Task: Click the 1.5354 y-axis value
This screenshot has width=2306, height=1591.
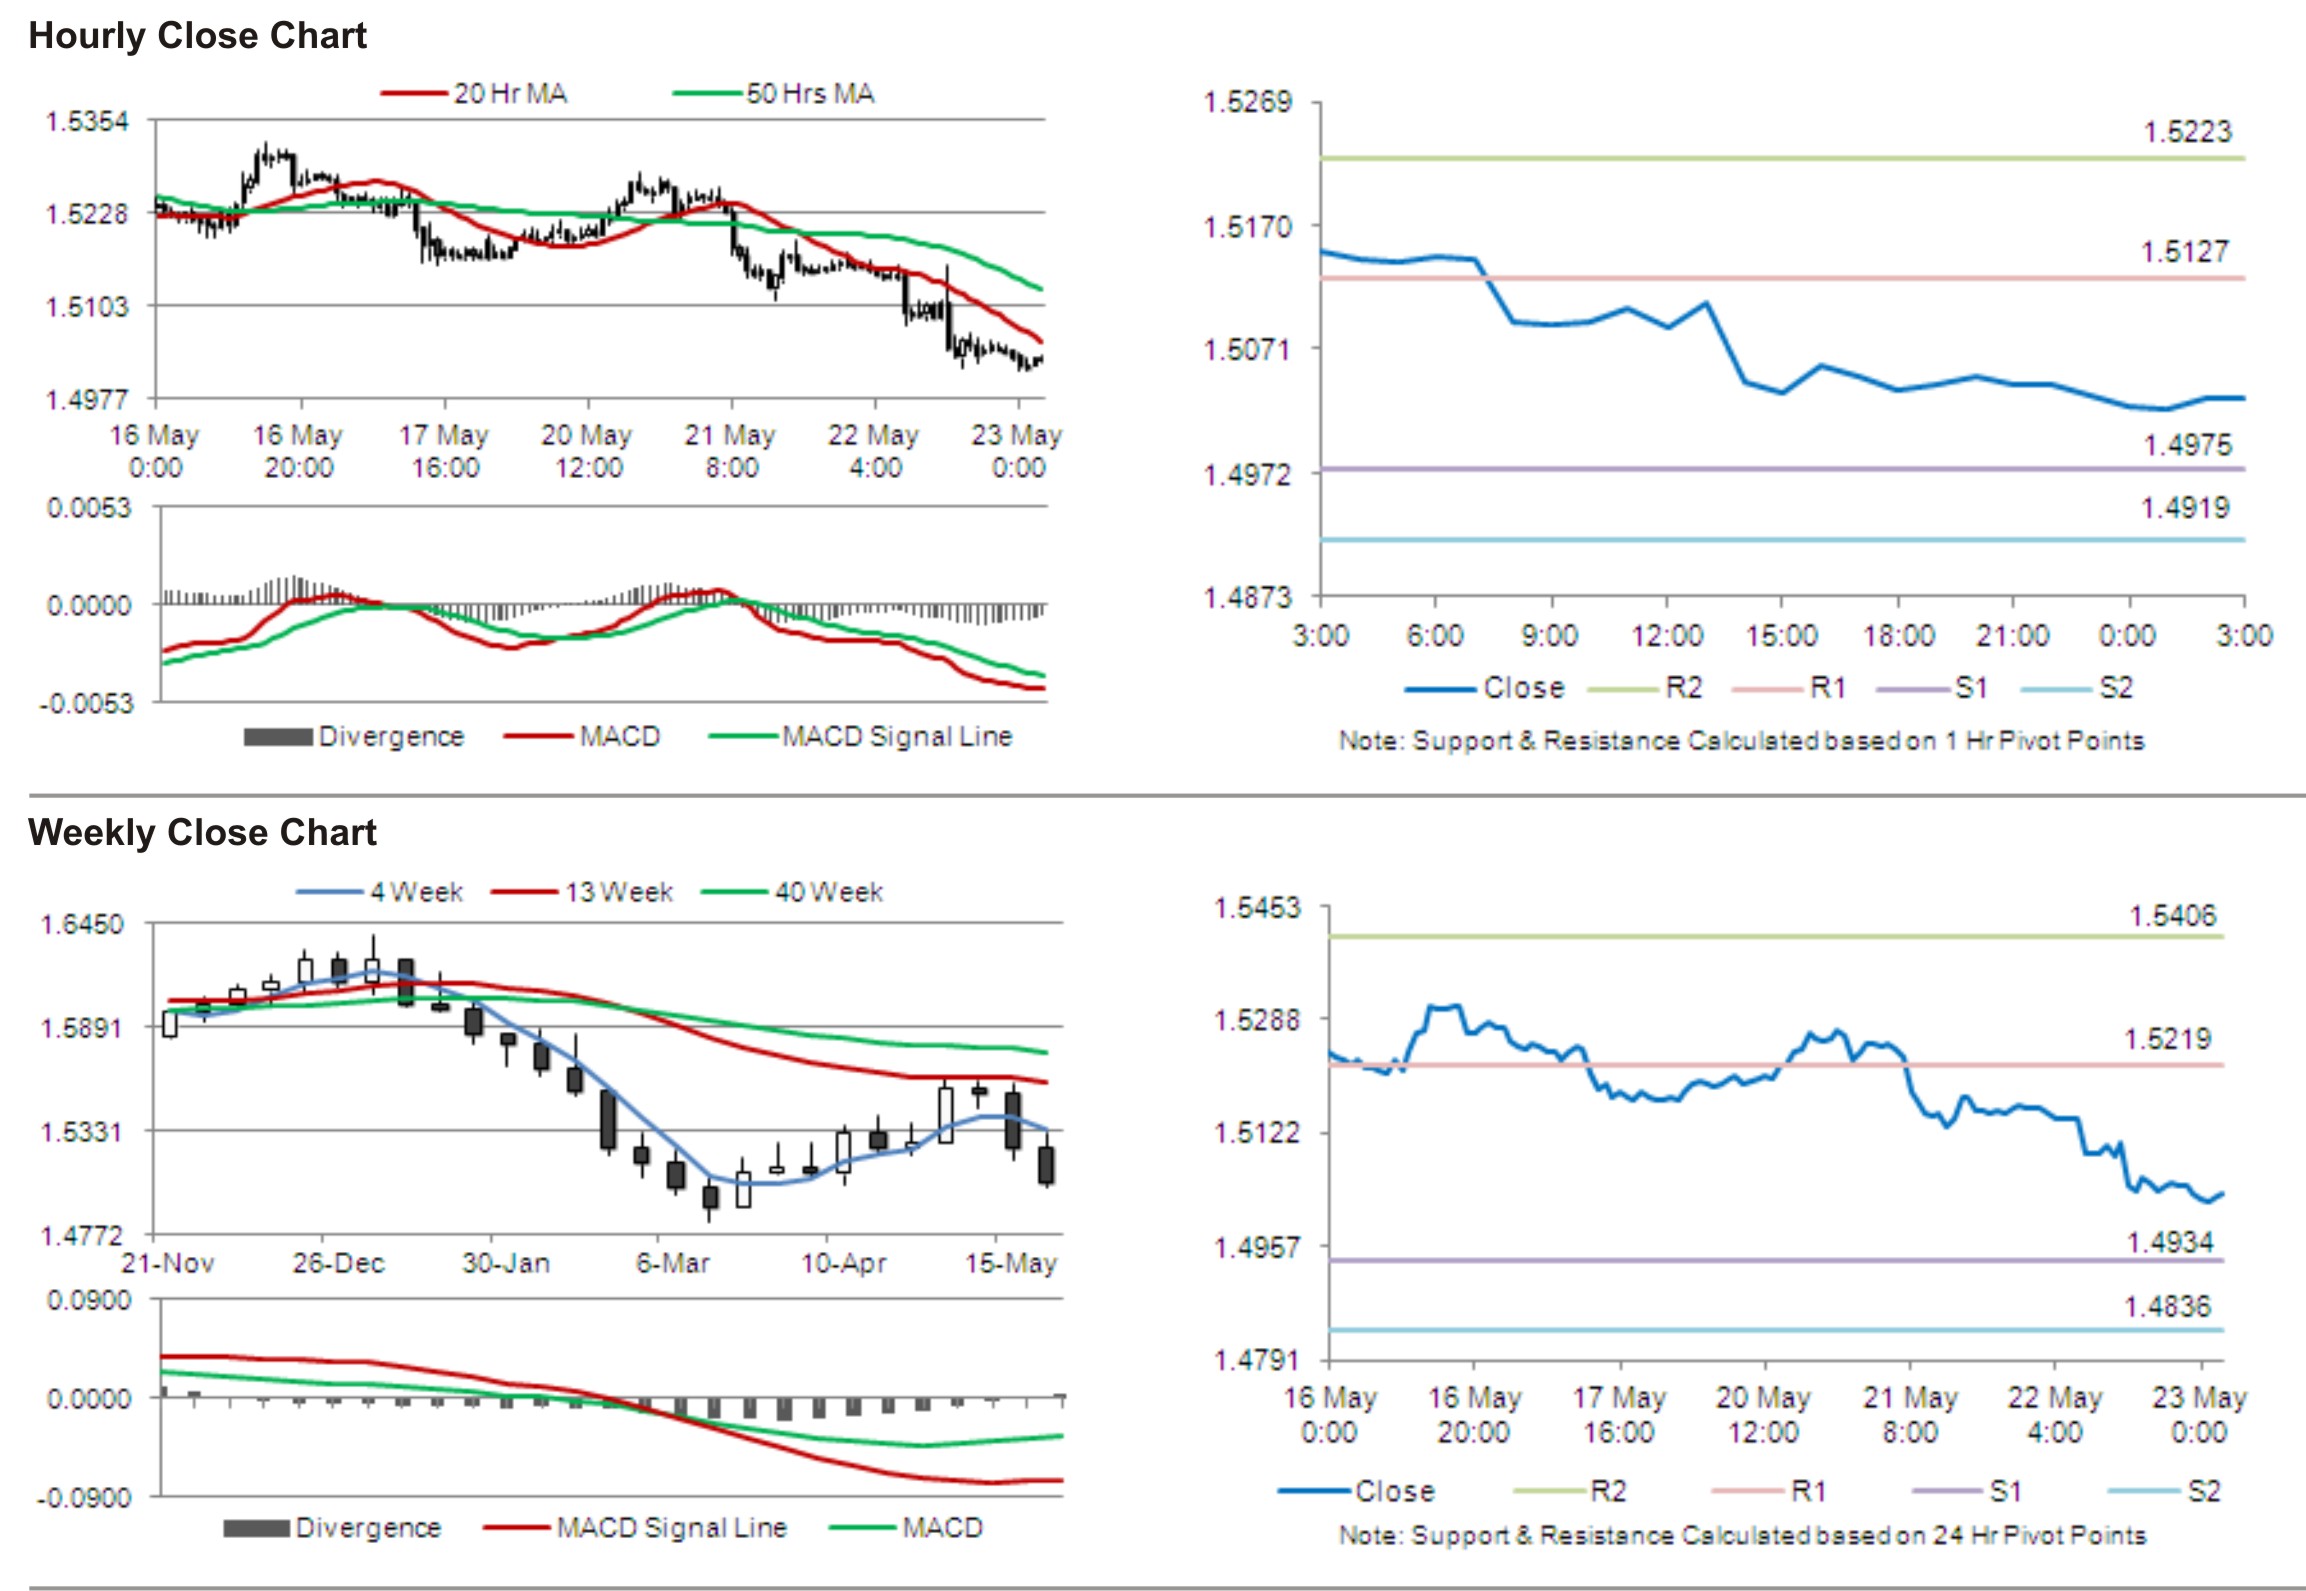Action: click(88, 122)
